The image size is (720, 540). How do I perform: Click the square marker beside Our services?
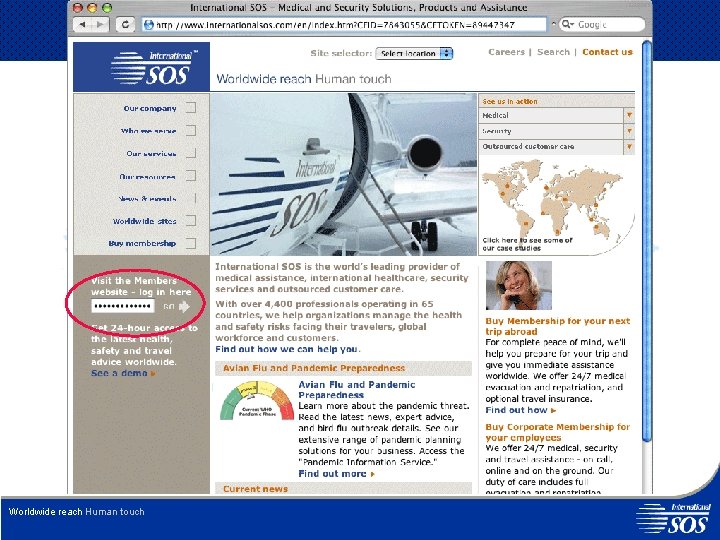tap(191, 153)
